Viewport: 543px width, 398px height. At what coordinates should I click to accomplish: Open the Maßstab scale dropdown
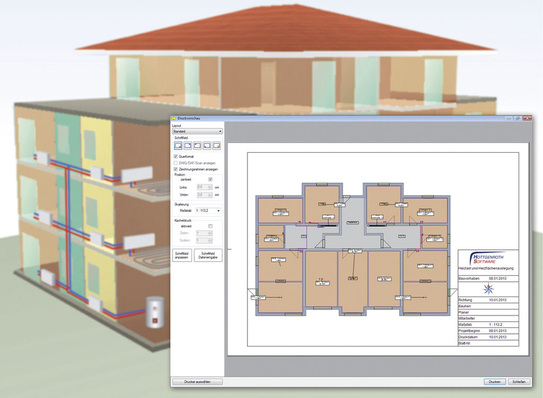coord(208,211)
